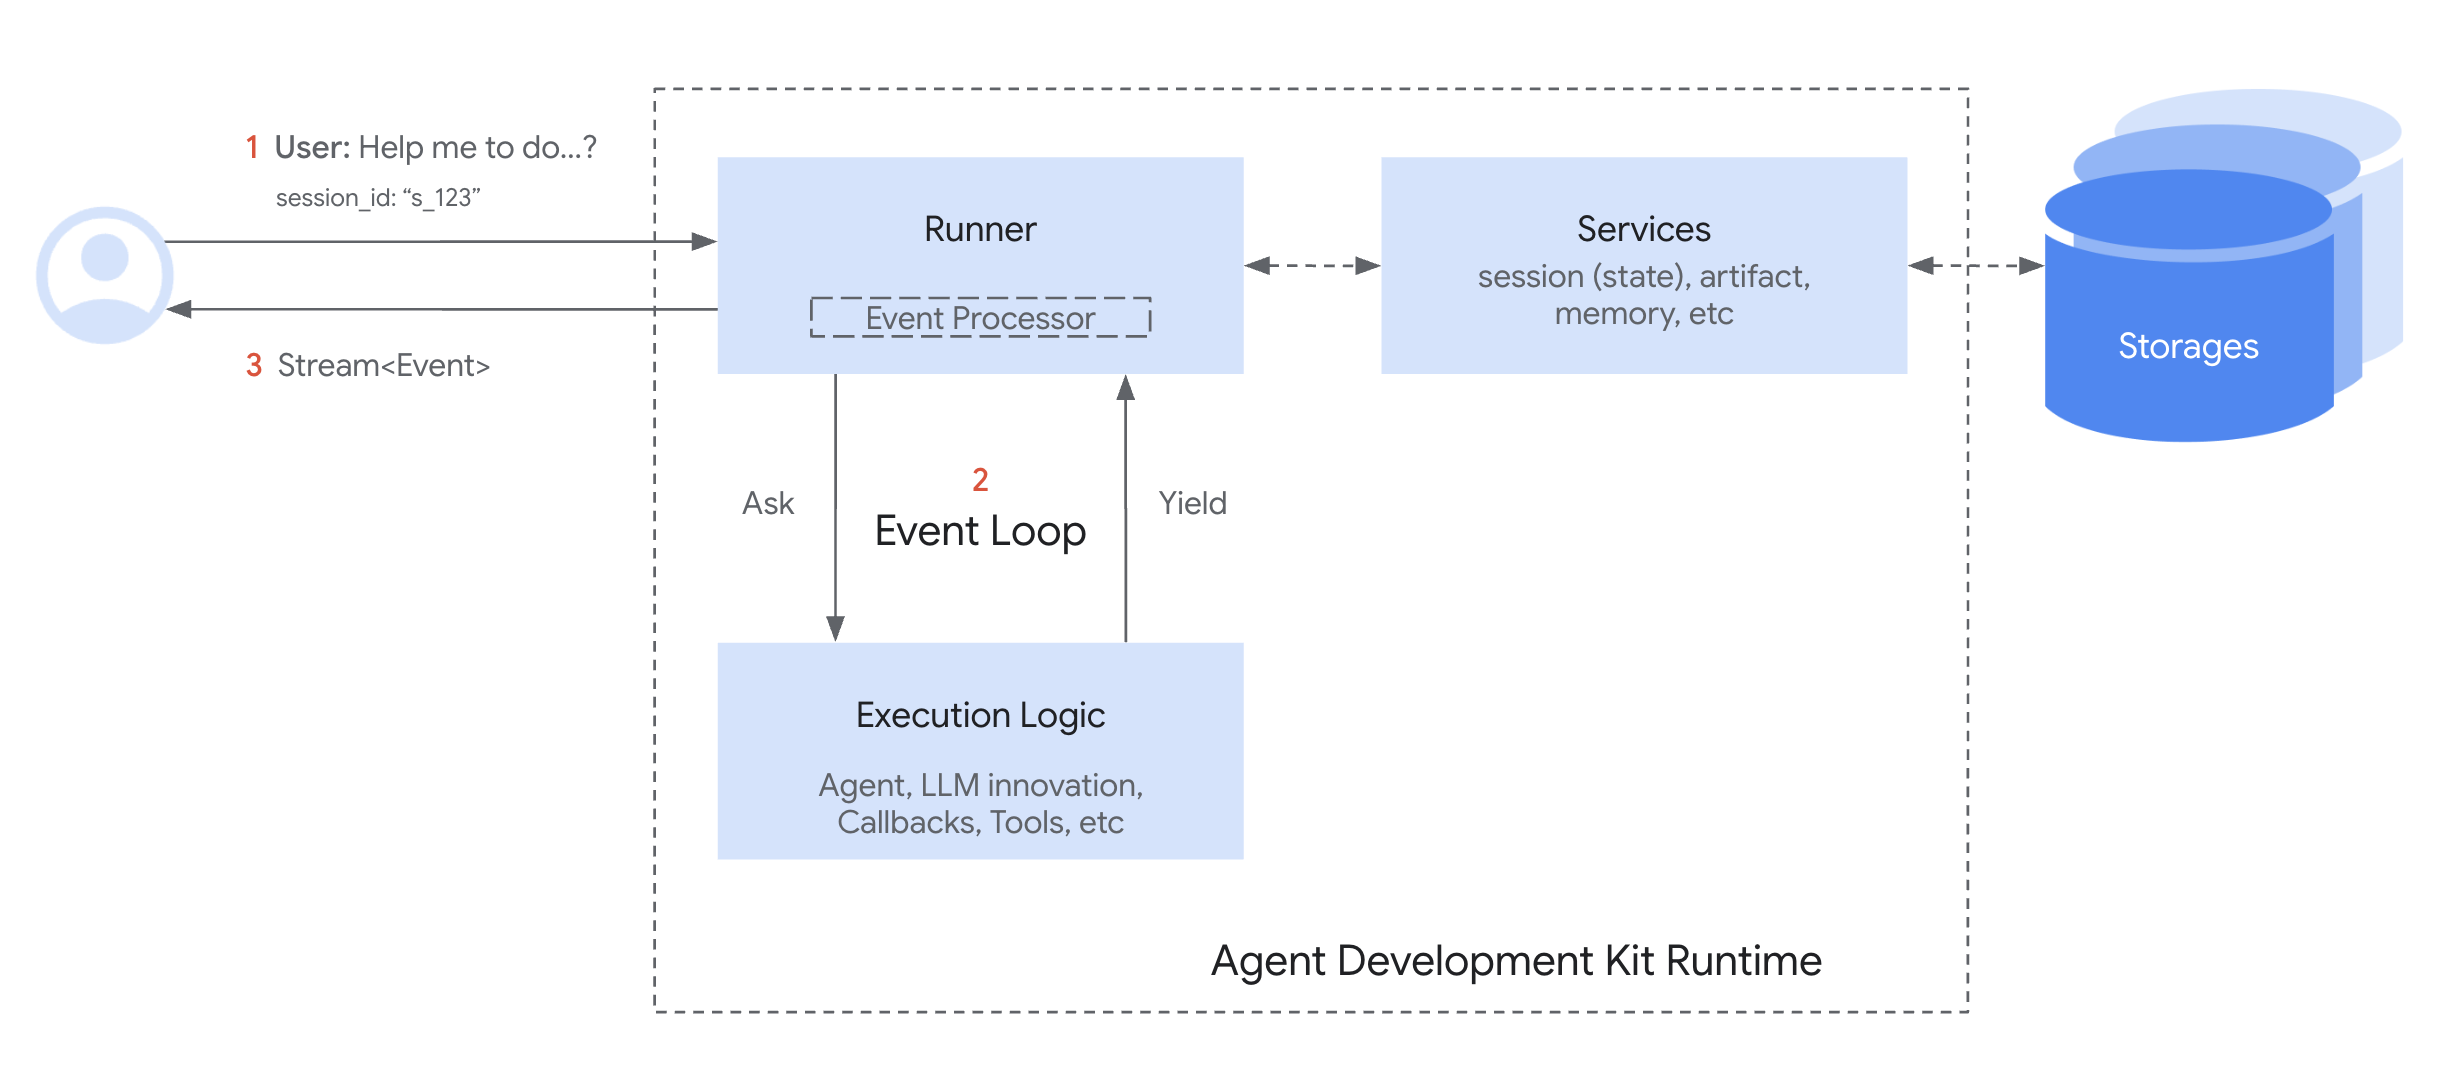Viewport: 2458px width, 1078px height.
Task: Click 'Agent, LLM innovation, Callbacks, Tools, etc'
Action: [x=980, y=803]
